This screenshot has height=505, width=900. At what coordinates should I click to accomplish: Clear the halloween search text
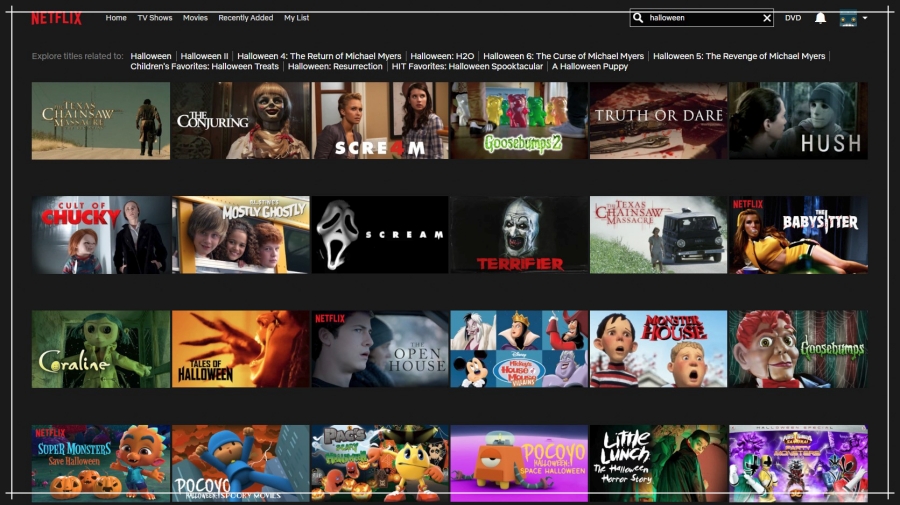(x=767, y=18)
